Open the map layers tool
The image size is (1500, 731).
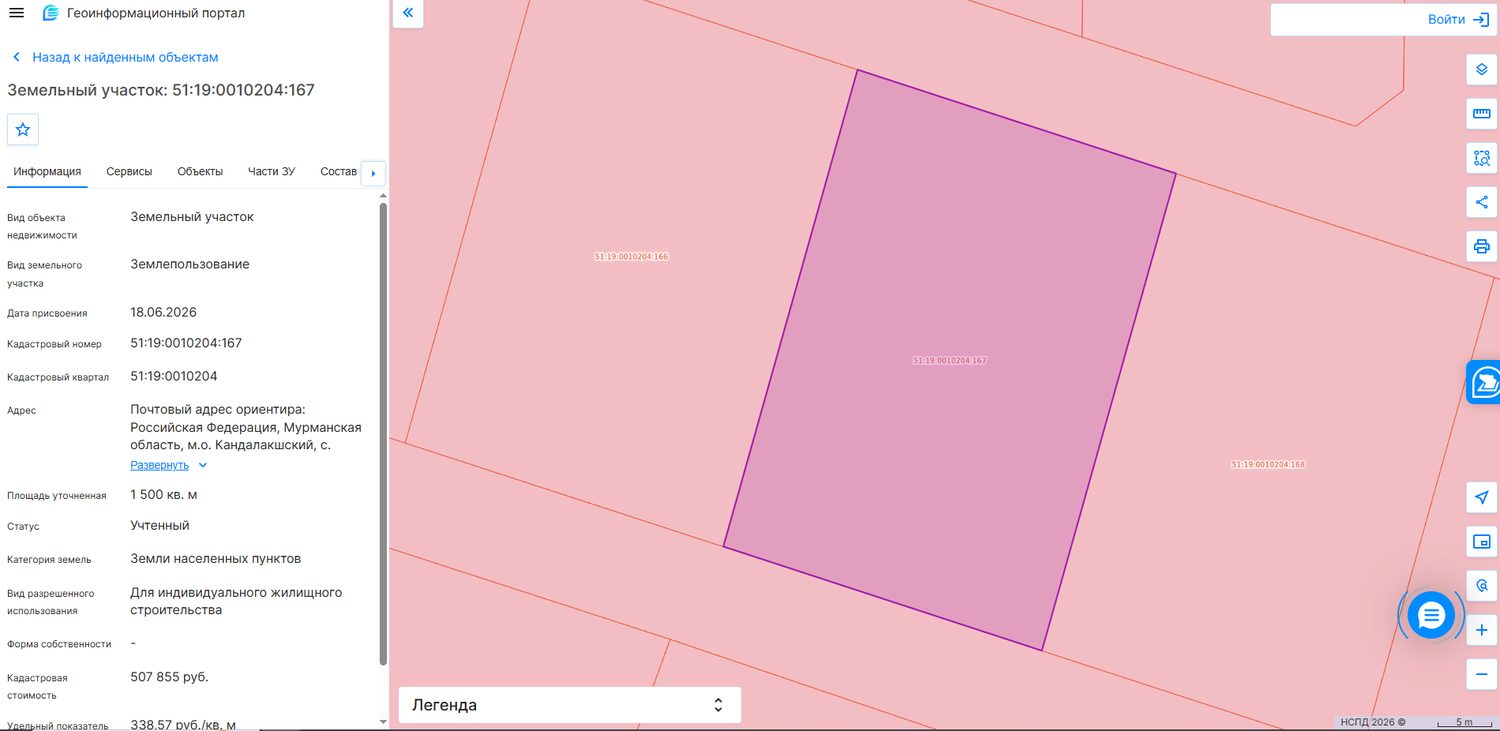(x=1481, y=70)
